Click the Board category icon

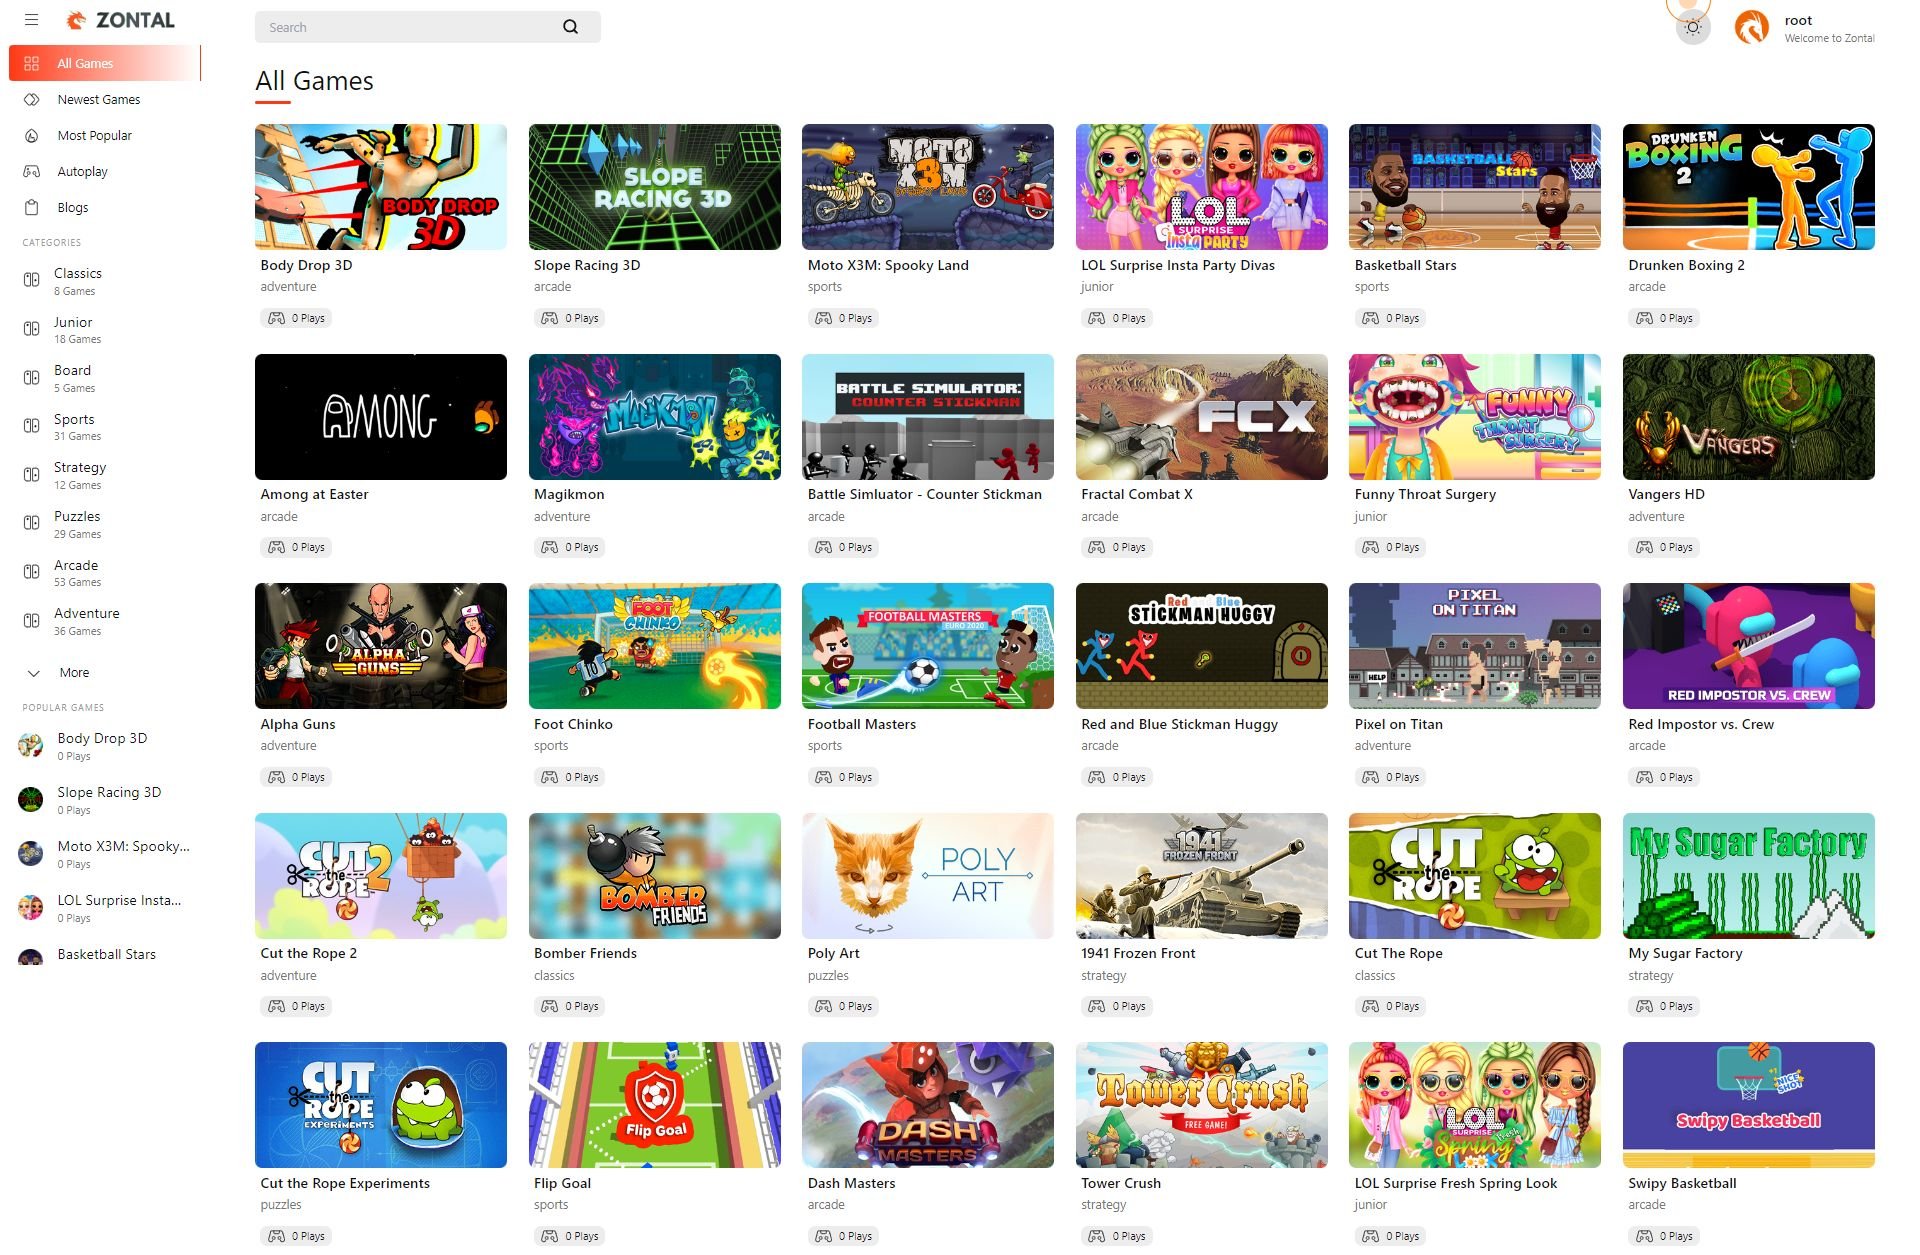(31, 377)
